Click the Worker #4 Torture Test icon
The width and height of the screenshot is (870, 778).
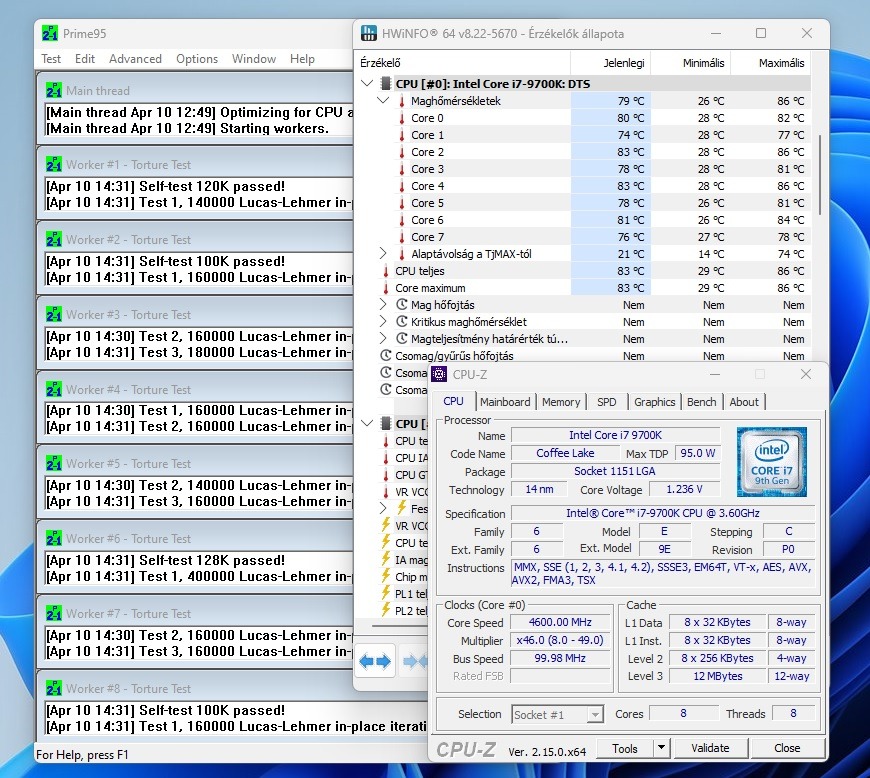(54, 390)
